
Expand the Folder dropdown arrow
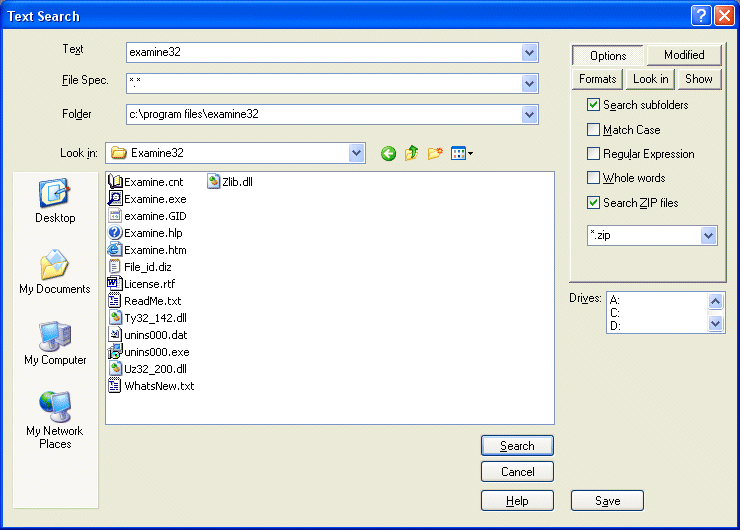click(x=530, y=114)
